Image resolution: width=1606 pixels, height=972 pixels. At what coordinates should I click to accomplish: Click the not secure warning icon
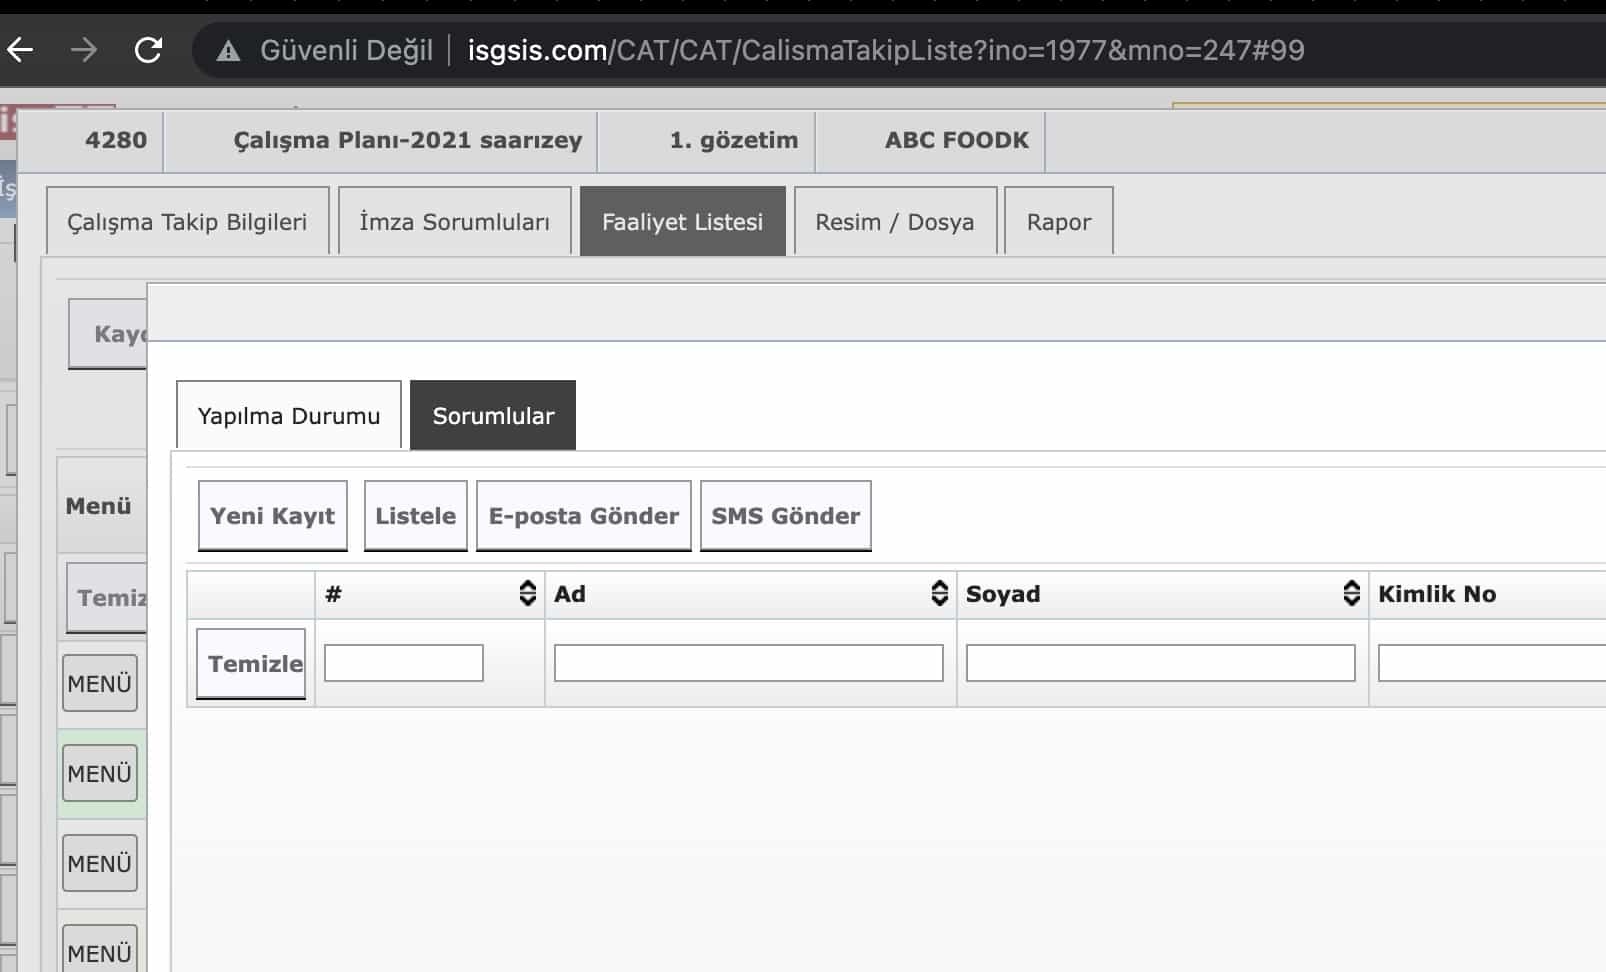[229, 51]
